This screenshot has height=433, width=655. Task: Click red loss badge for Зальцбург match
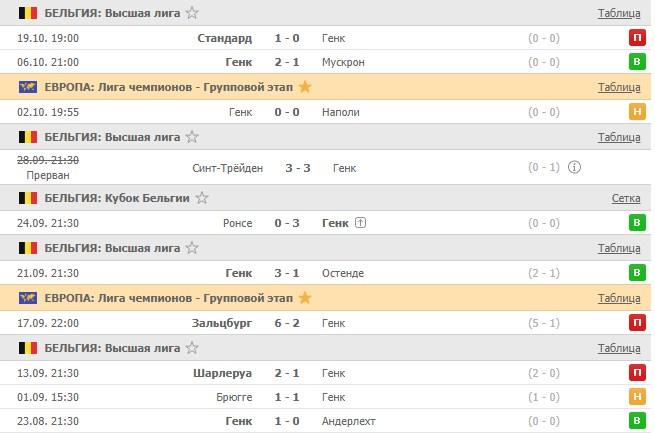637,322
